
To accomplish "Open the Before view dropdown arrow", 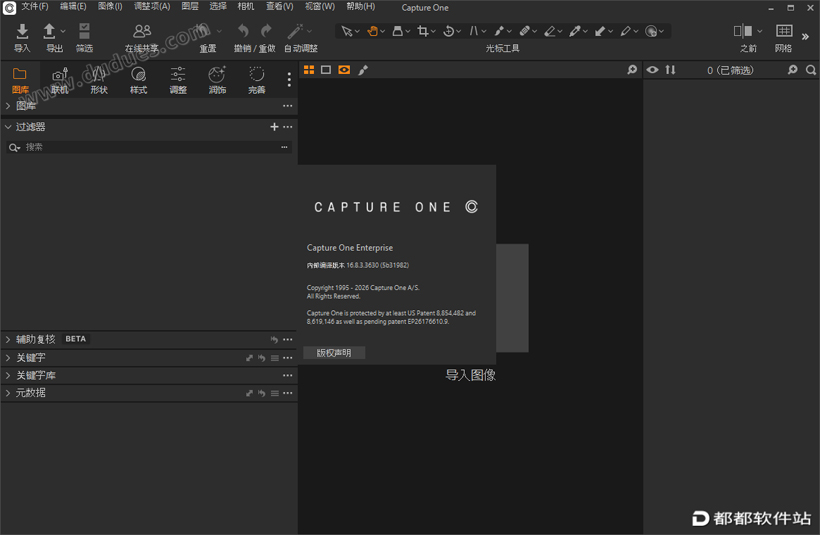I will pyautogui.click(x=759, y=31).
